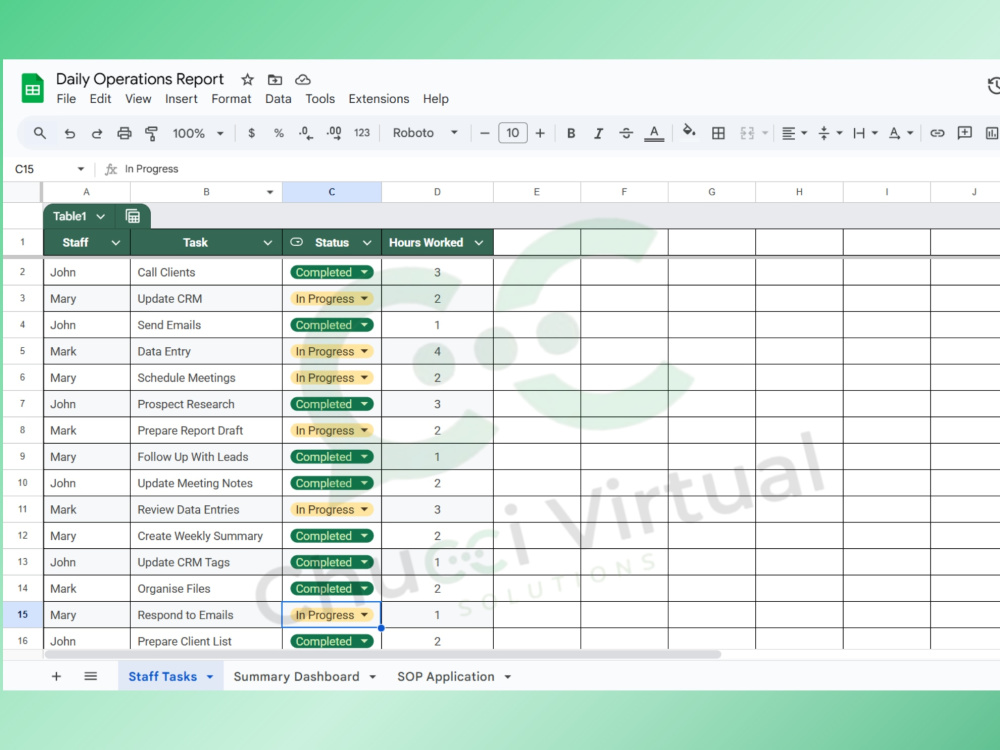Click the insert link icon
The height and width of the screenshot is (750, 1000).
pyautogui.click(x=937, y=133)
